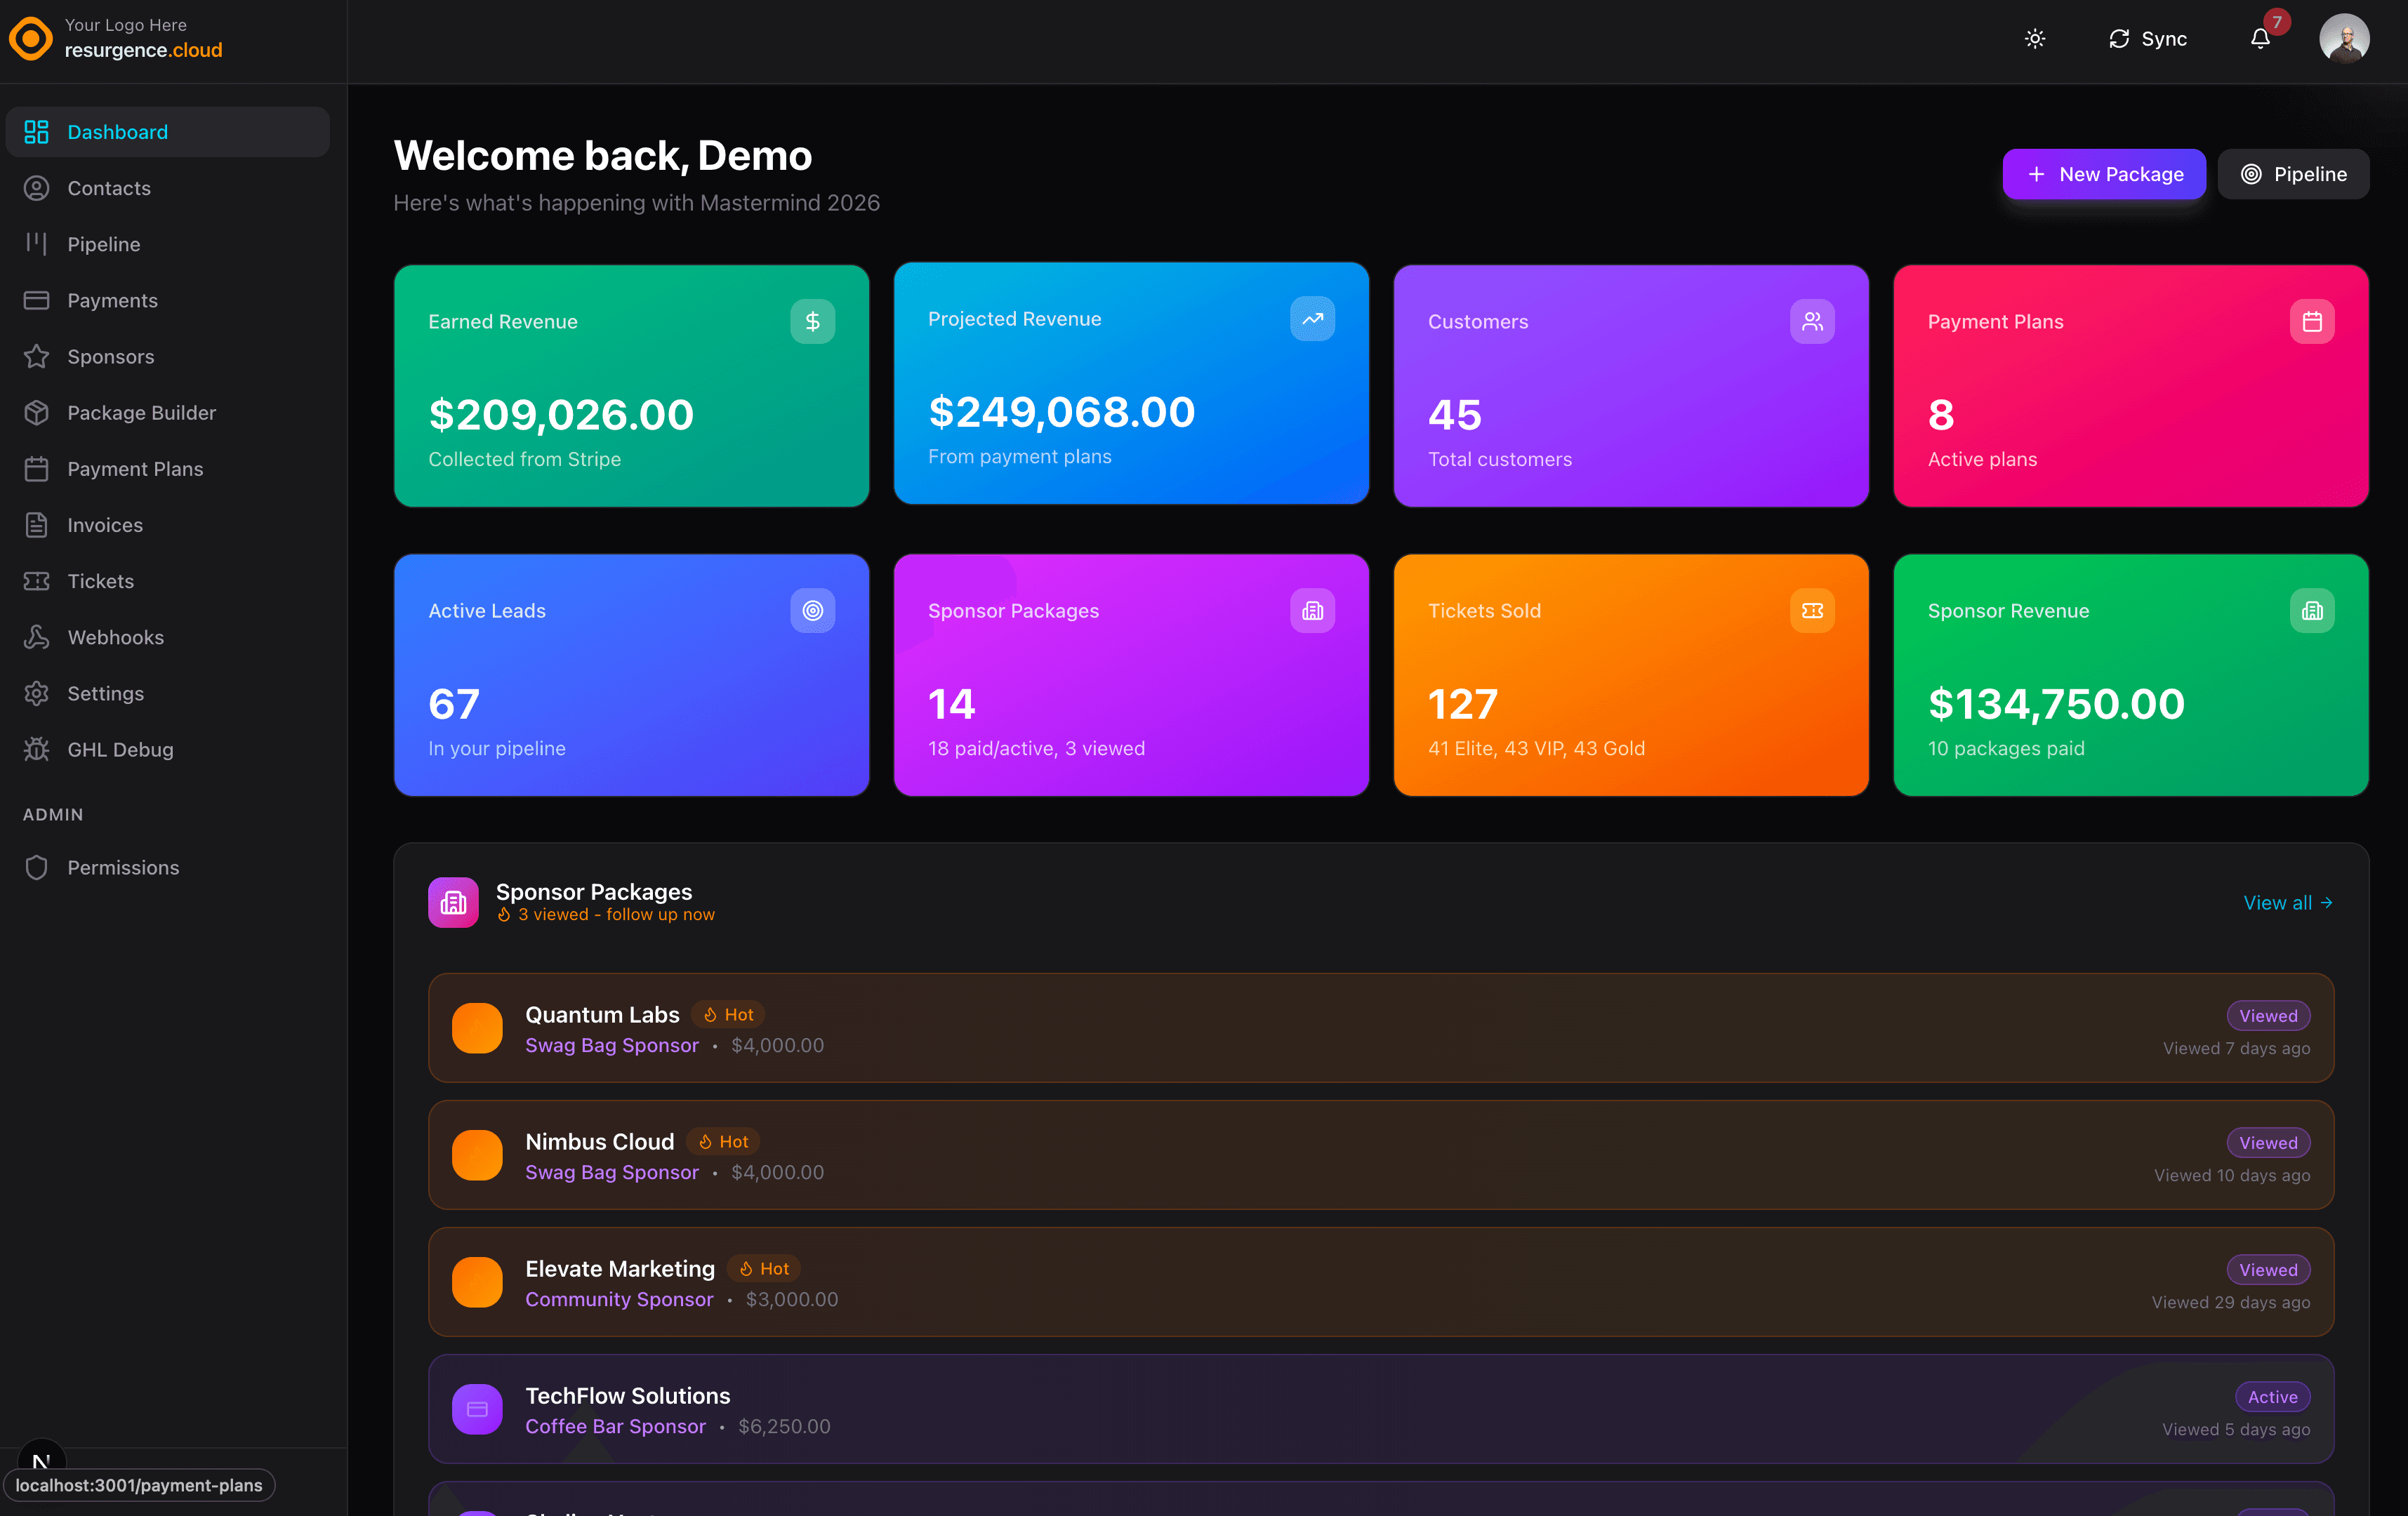This screenshot has width=2408, height=1516.
Task: Click the New Package button
Action: click(x=2104, y=173)
